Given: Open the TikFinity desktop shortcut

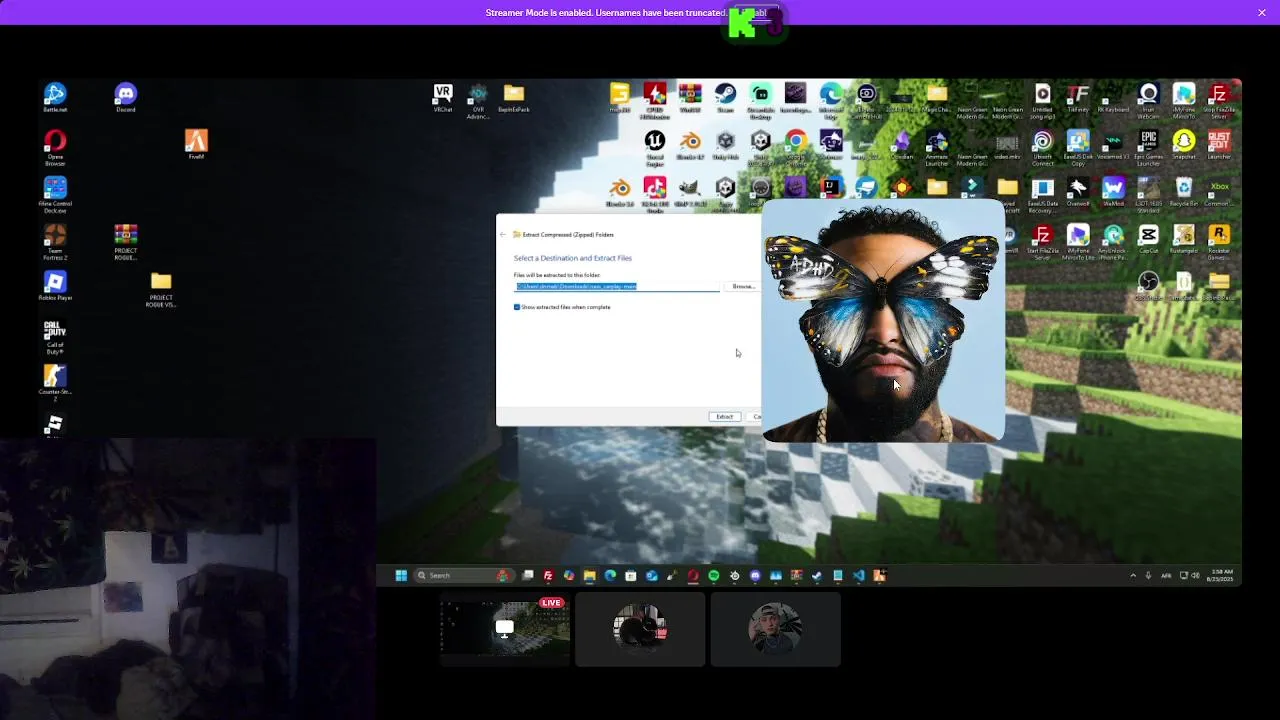Looking at the screenshot, I should pyautogui.click(x=1078, y=97).
